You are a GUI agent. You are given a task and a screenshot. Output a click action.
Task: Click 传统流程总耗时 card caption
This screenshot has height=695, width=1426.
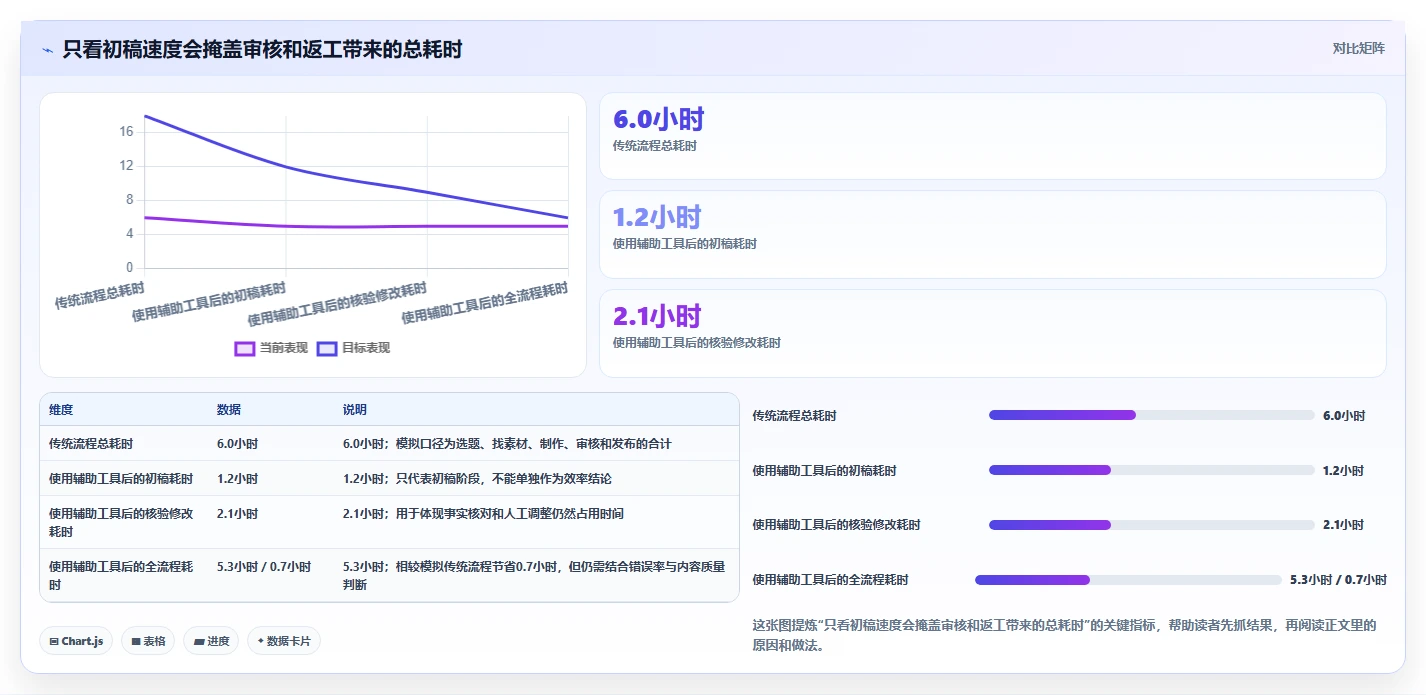pyautogui.click(x=654, y=146)
